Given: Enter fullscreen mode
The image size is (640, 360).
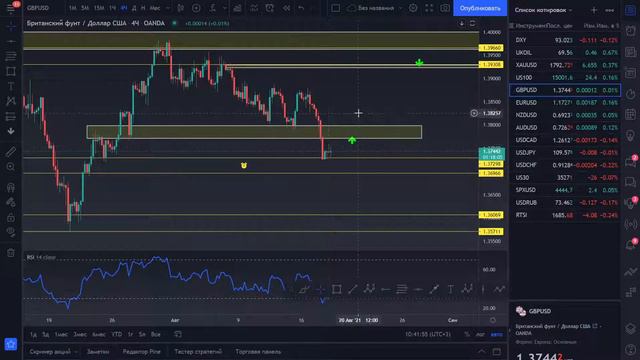Looking at the screenshot, I should (x=429, y=8).
